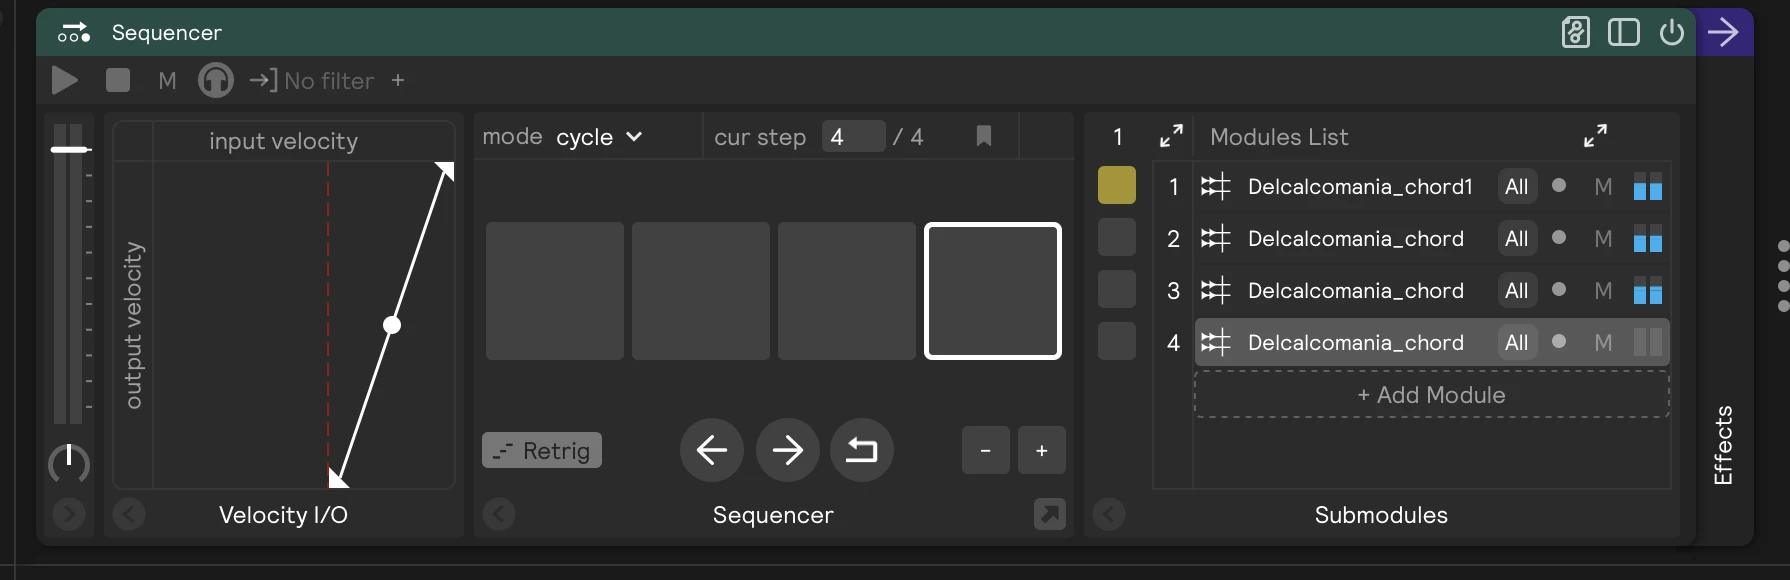This screenshot has width=1790, height=580.
Task: Select sequencer step pad two
Action: click(701, 291)
